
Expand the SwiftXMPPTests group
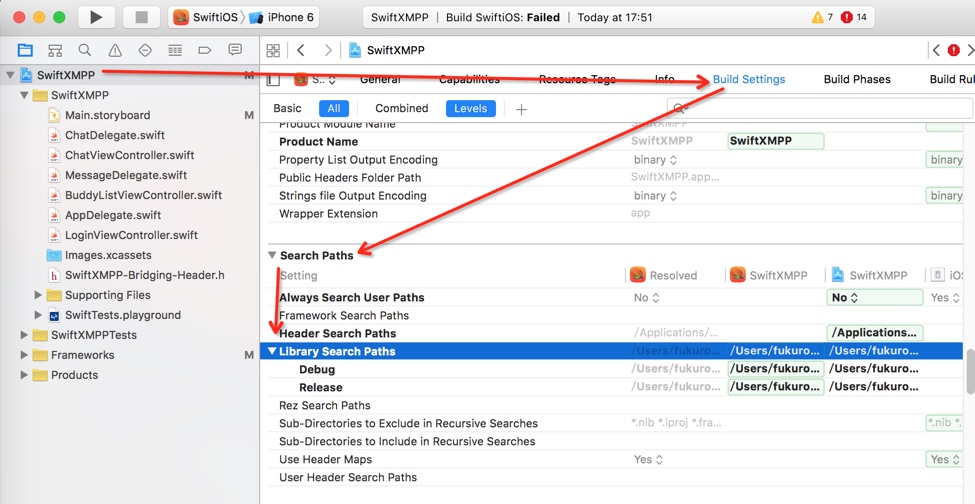pos(24,335)
